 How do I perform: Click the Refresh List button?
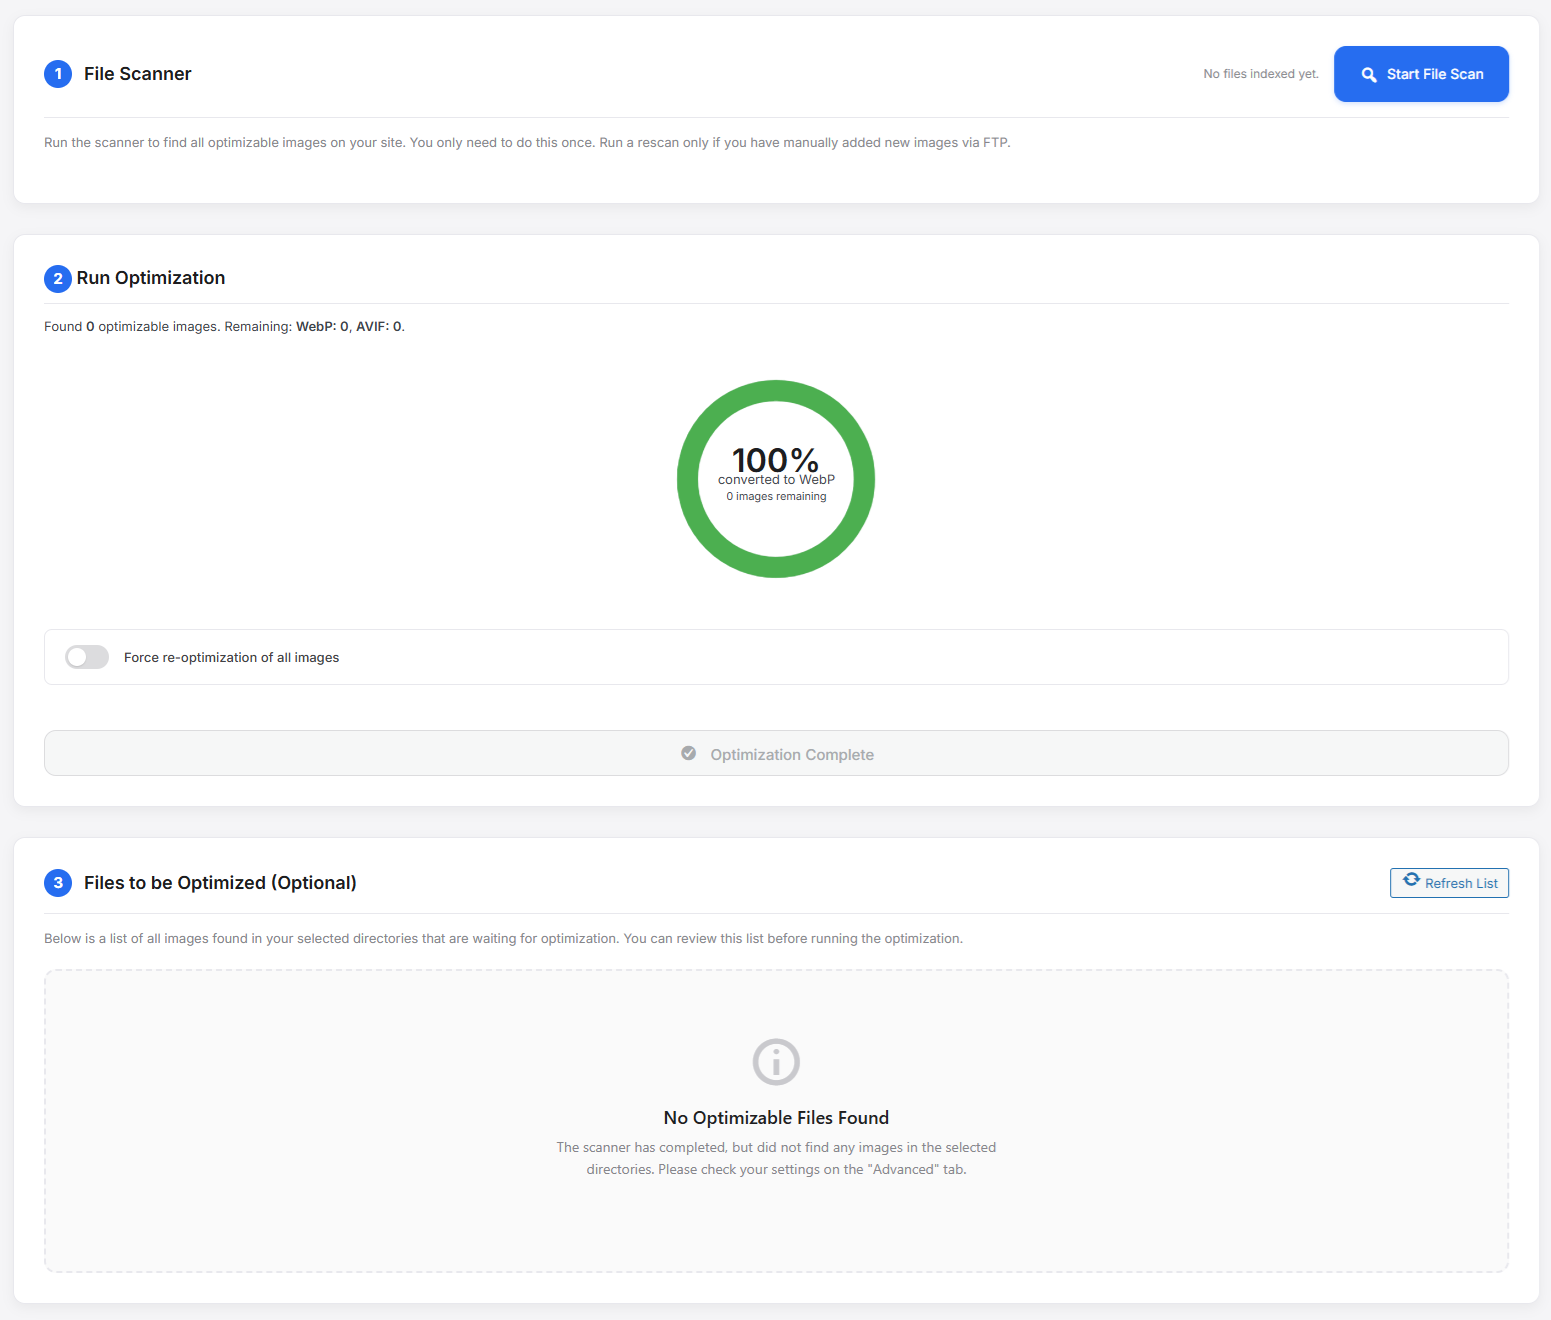[x=1449, y=883]
